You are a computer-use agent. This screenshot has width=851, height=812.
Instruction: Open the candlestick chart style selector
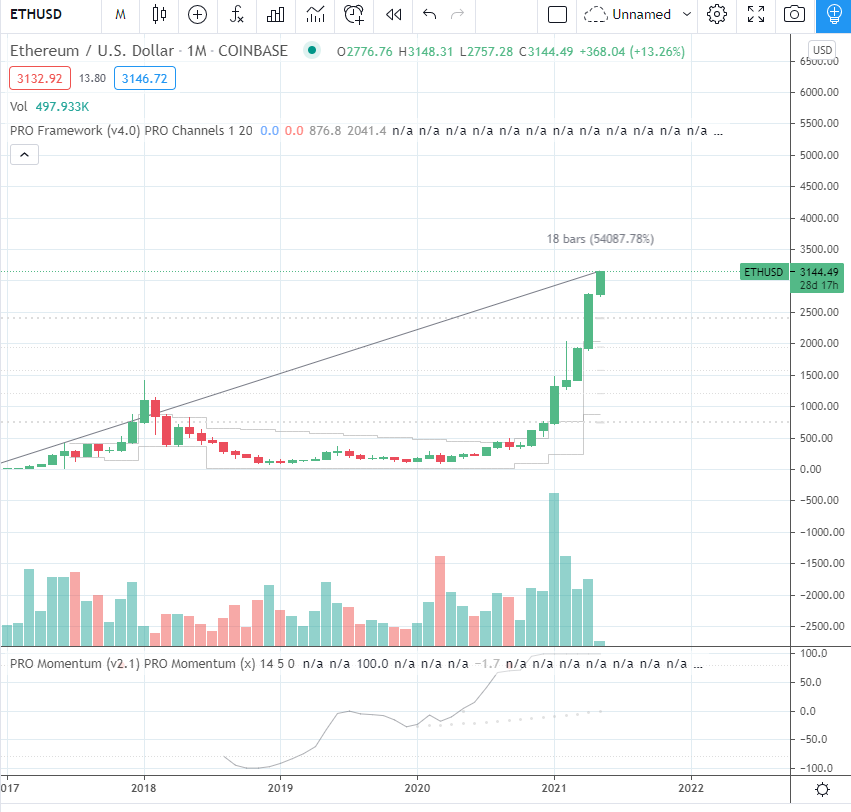(x=159, y=14)
